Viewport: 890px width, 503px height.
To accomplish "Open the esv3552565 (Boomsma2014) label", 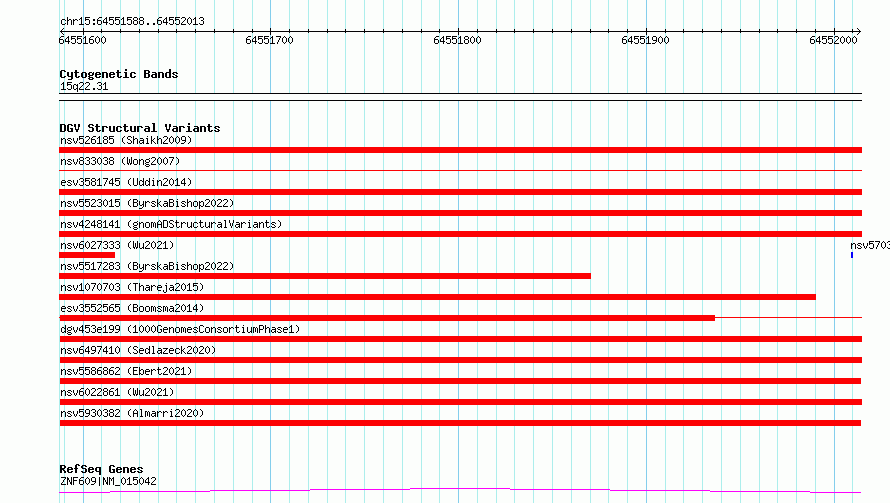I will tap(132, 308).
